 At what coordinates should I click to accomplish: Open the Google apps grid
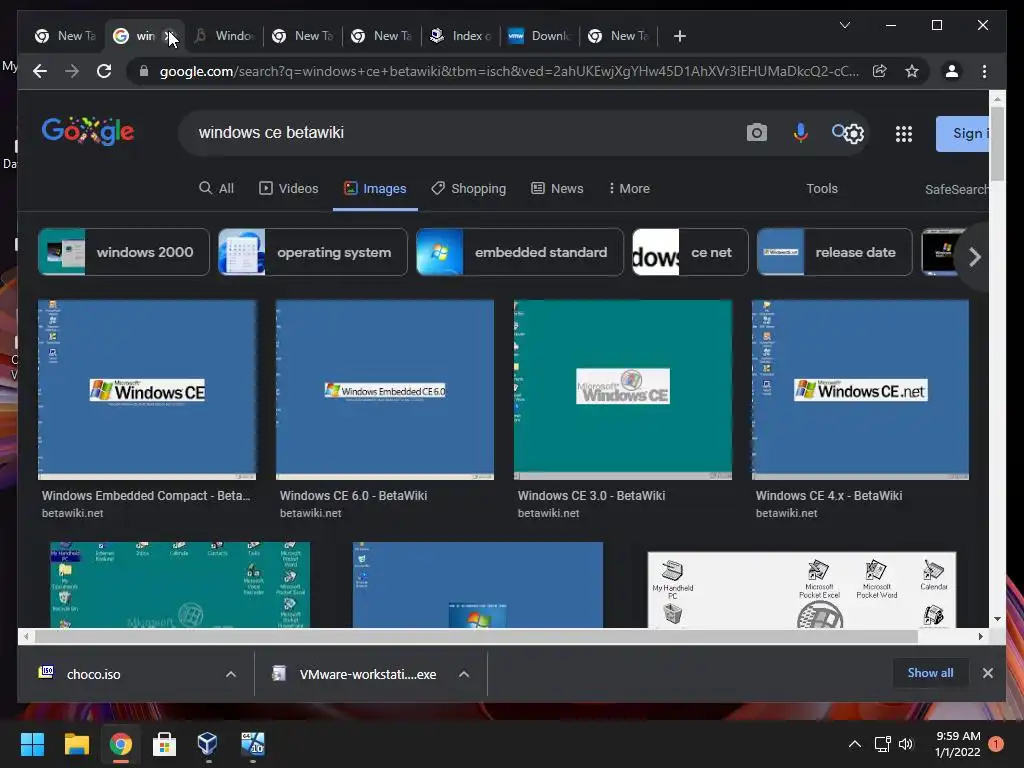pos(903,134)
